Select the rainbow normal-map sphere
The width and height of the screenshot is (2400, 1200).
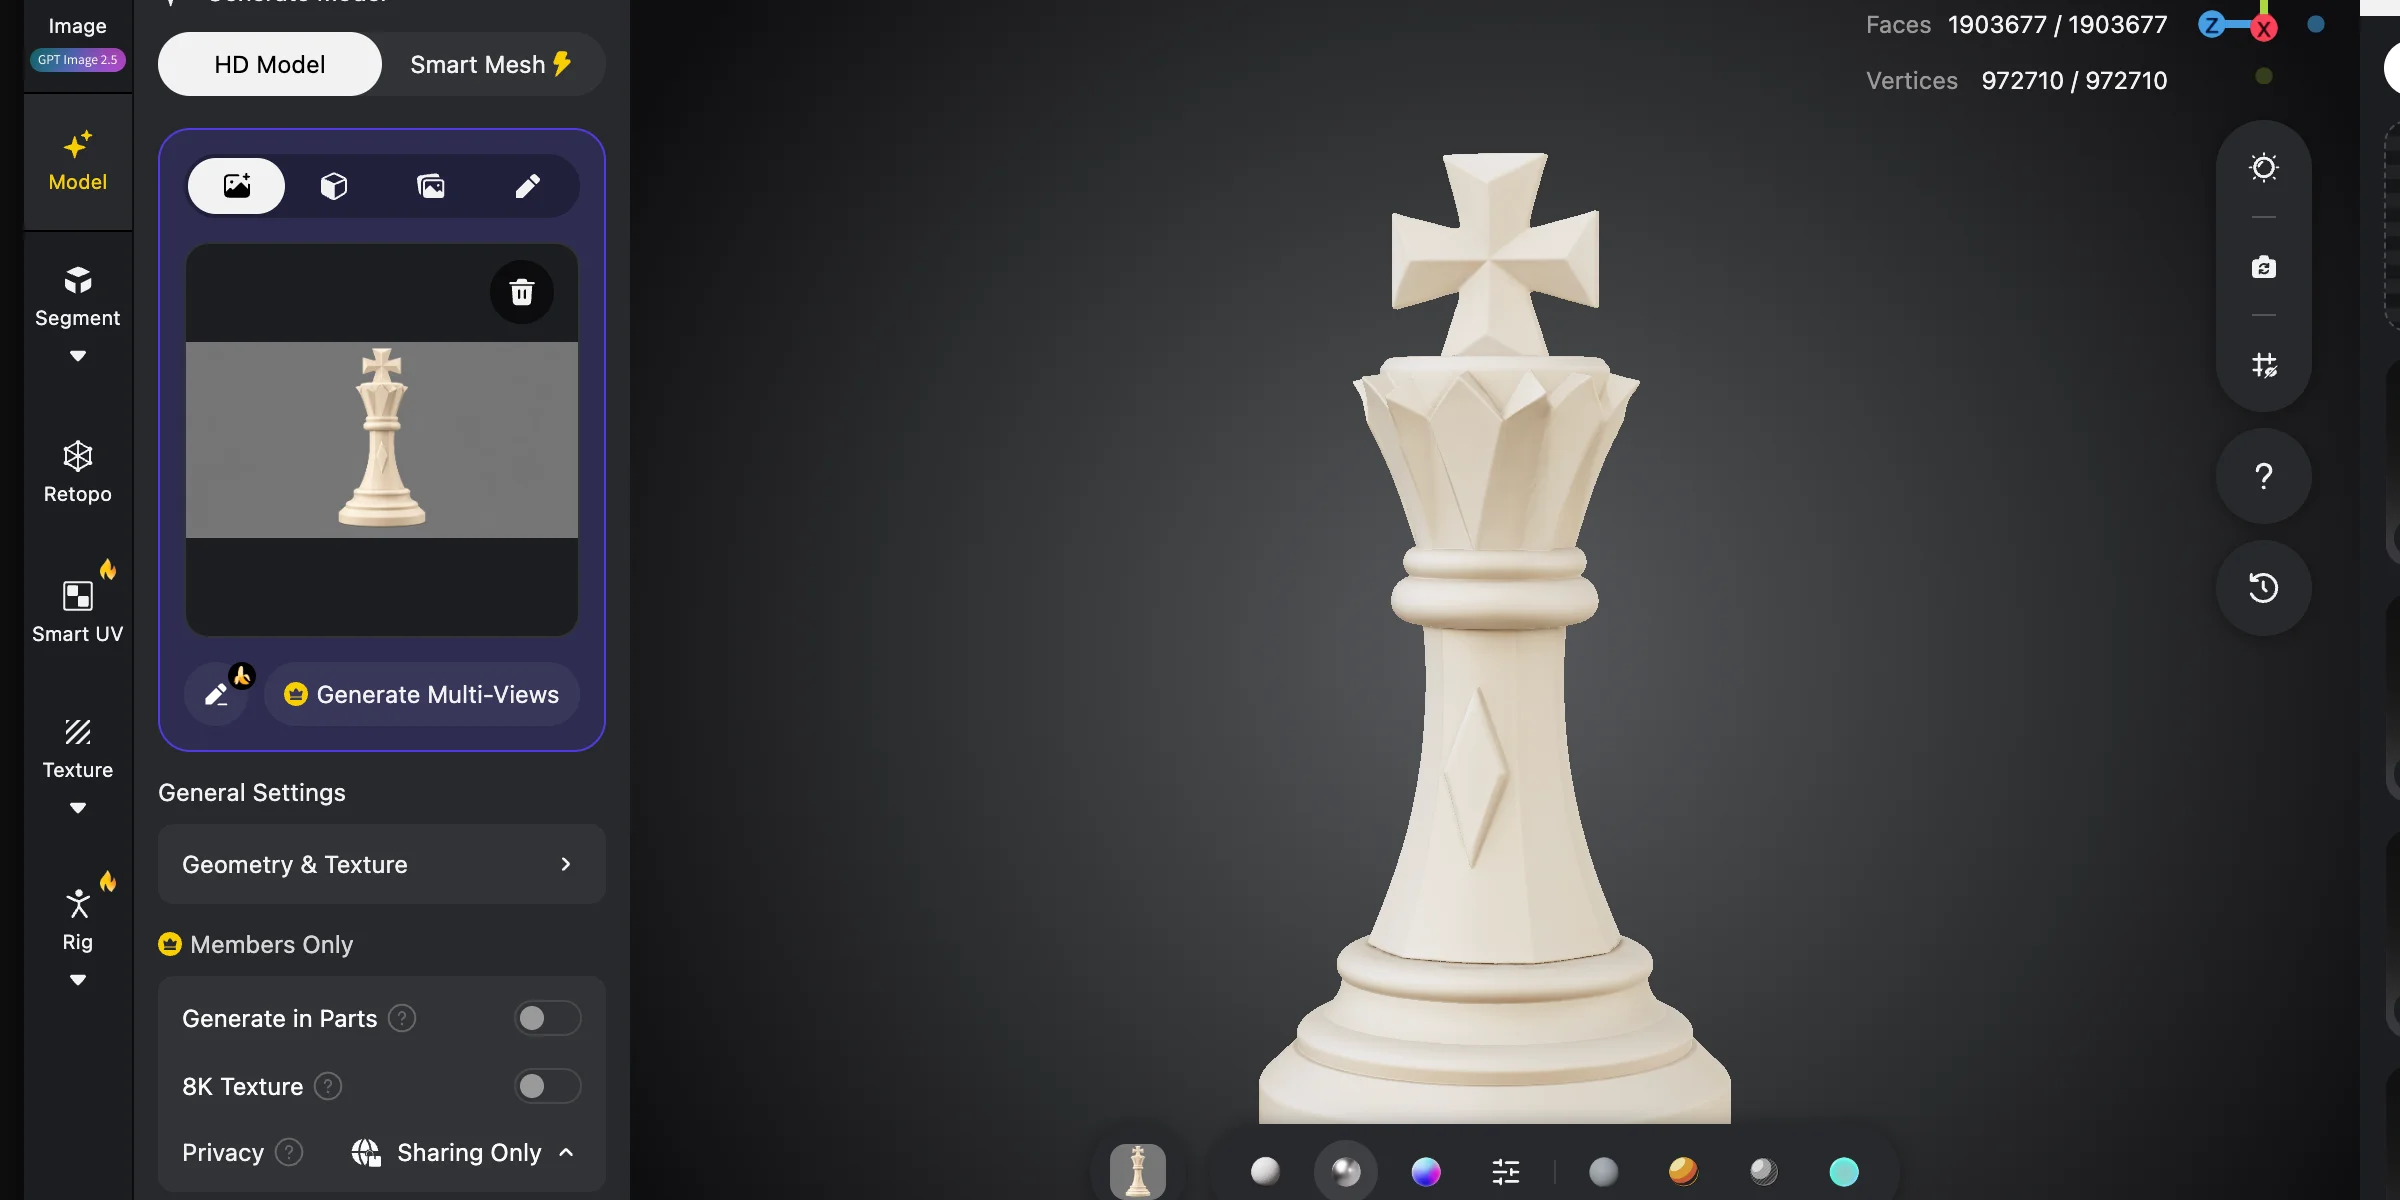click(x=1426, y=1171)
